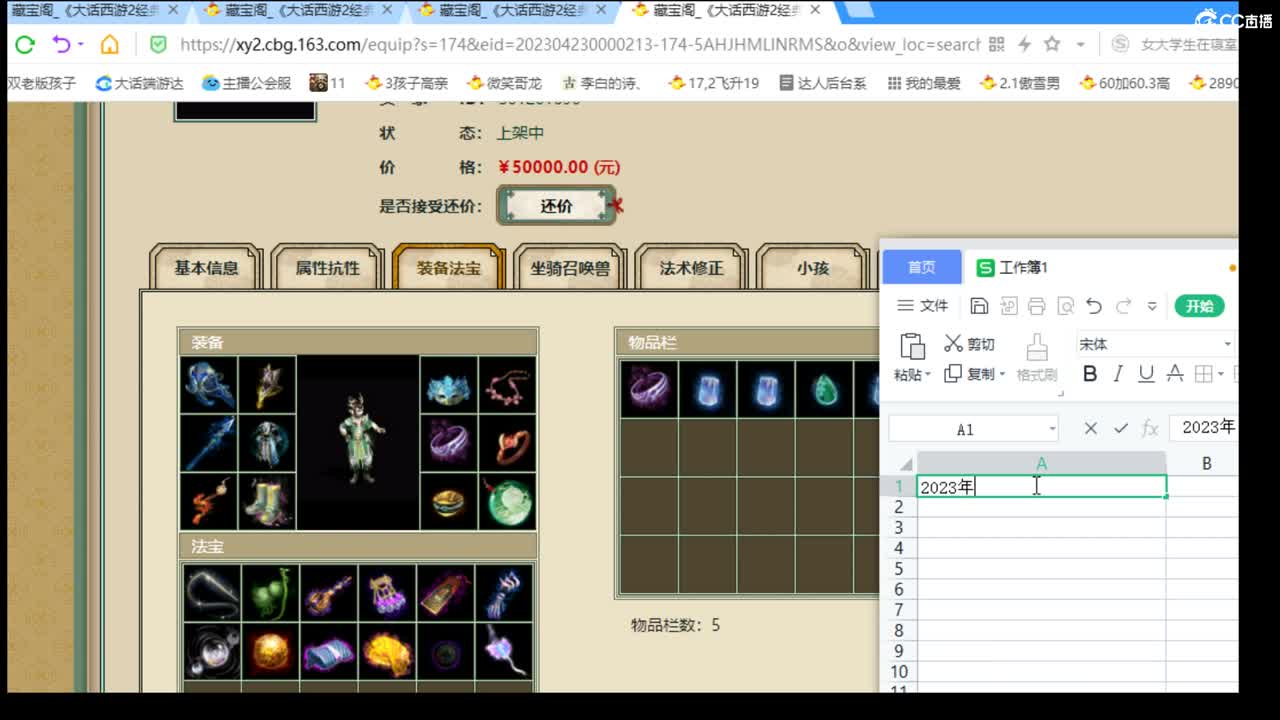Open the font name 宋体 dropdown
The image size is (1280, 720).
[1228, 344]
